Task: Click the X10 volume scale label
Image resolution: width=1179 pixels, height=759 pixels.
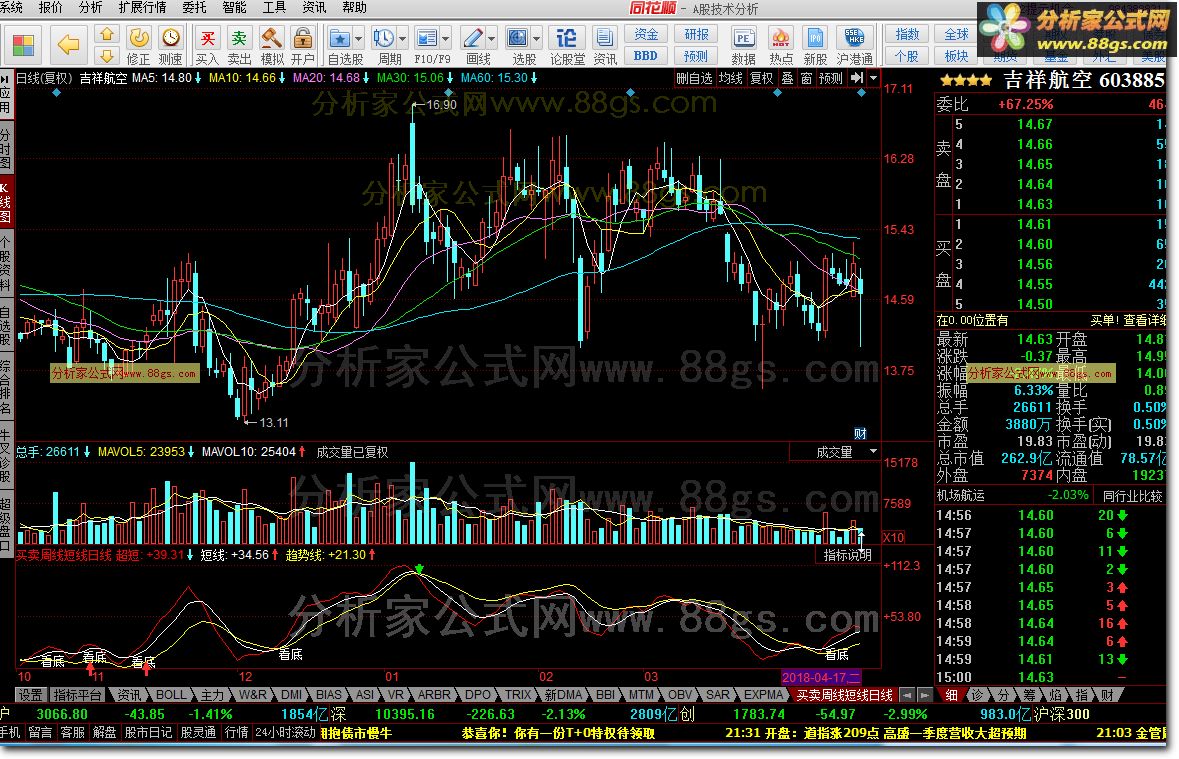Action: click(x=893, y=537)
